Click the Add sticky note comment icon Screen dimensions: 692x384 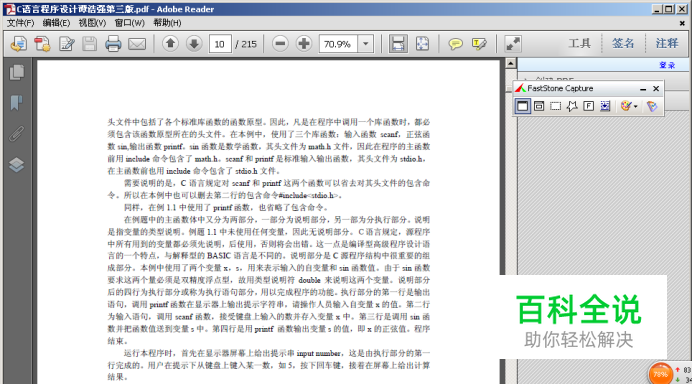click(455, 44)
